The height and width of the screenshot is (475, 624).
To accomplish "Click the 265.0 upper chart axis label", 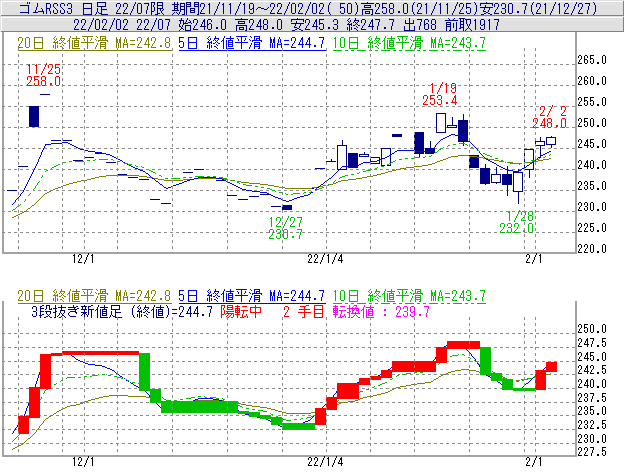I will 592,60.
